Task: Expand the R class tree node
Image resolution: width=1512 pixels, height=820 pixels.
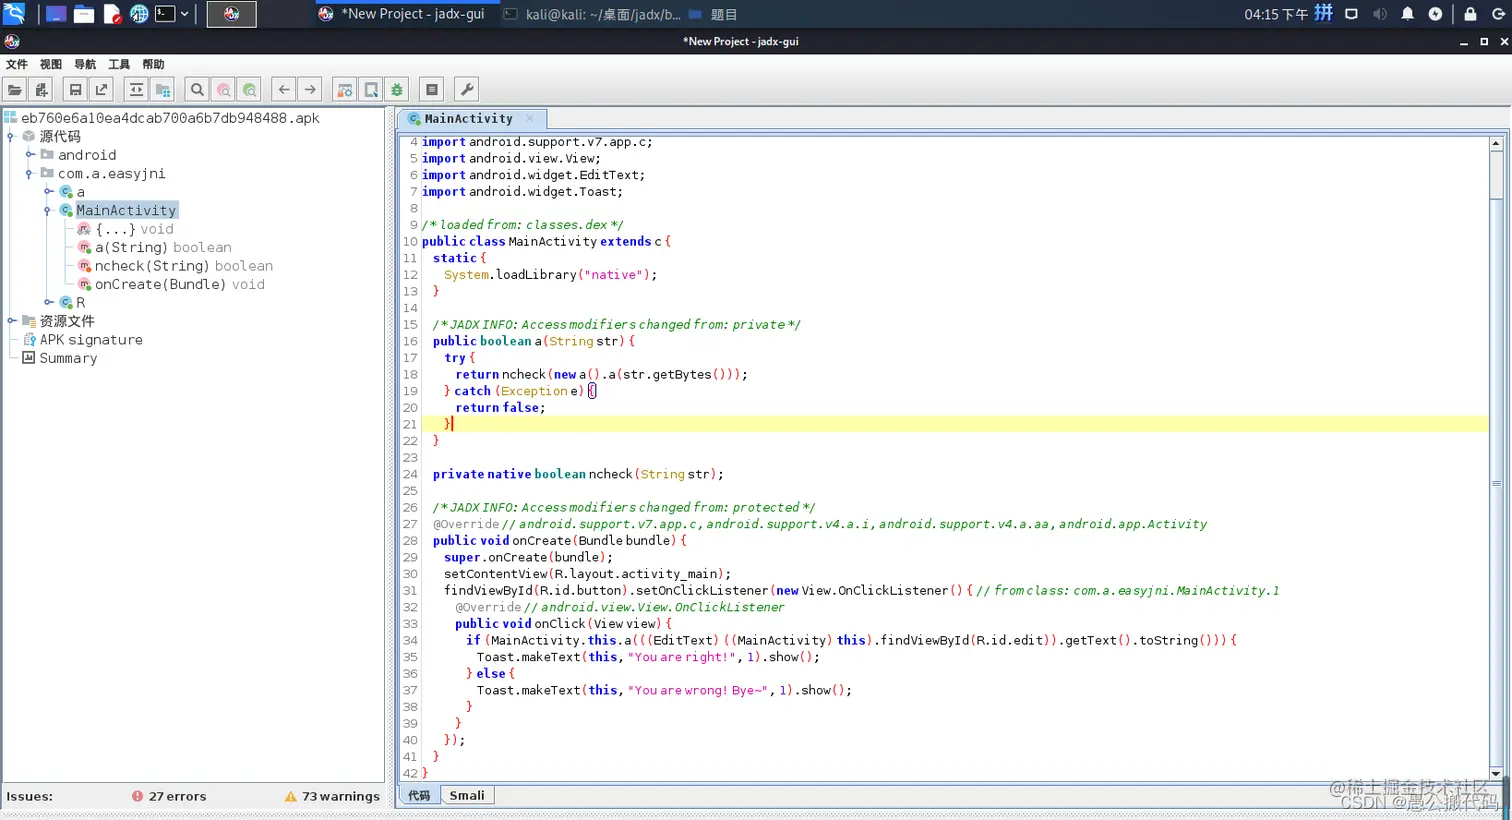Action: (x=48, y=302)
